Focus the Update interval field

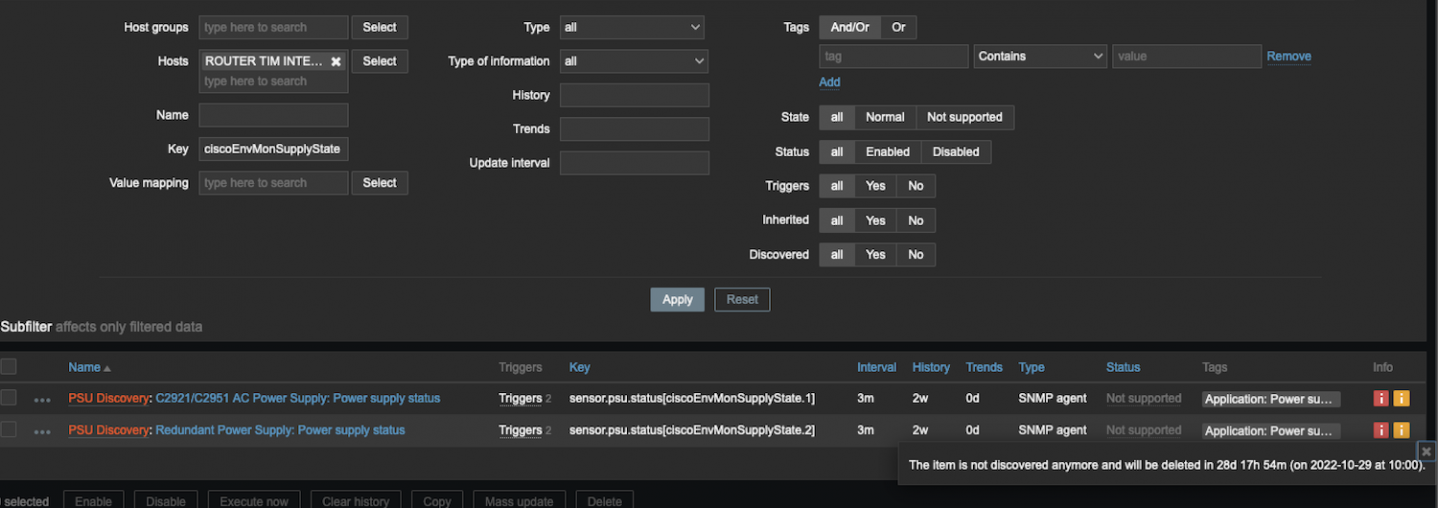point(634,163)
